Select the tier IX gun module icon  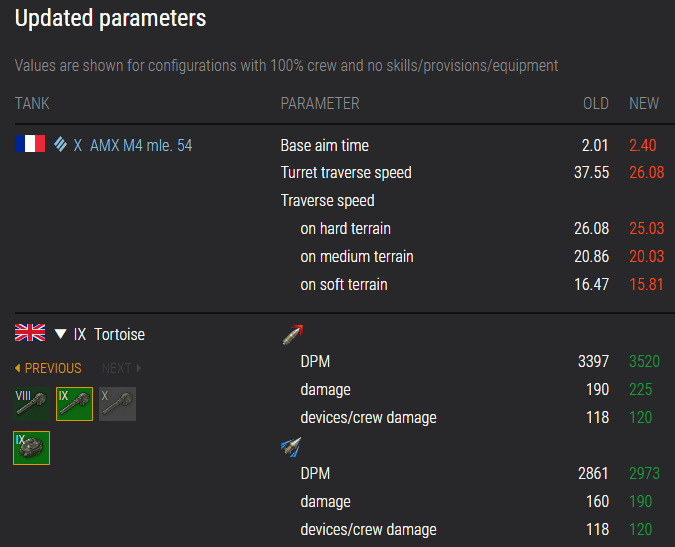(74, 404)
